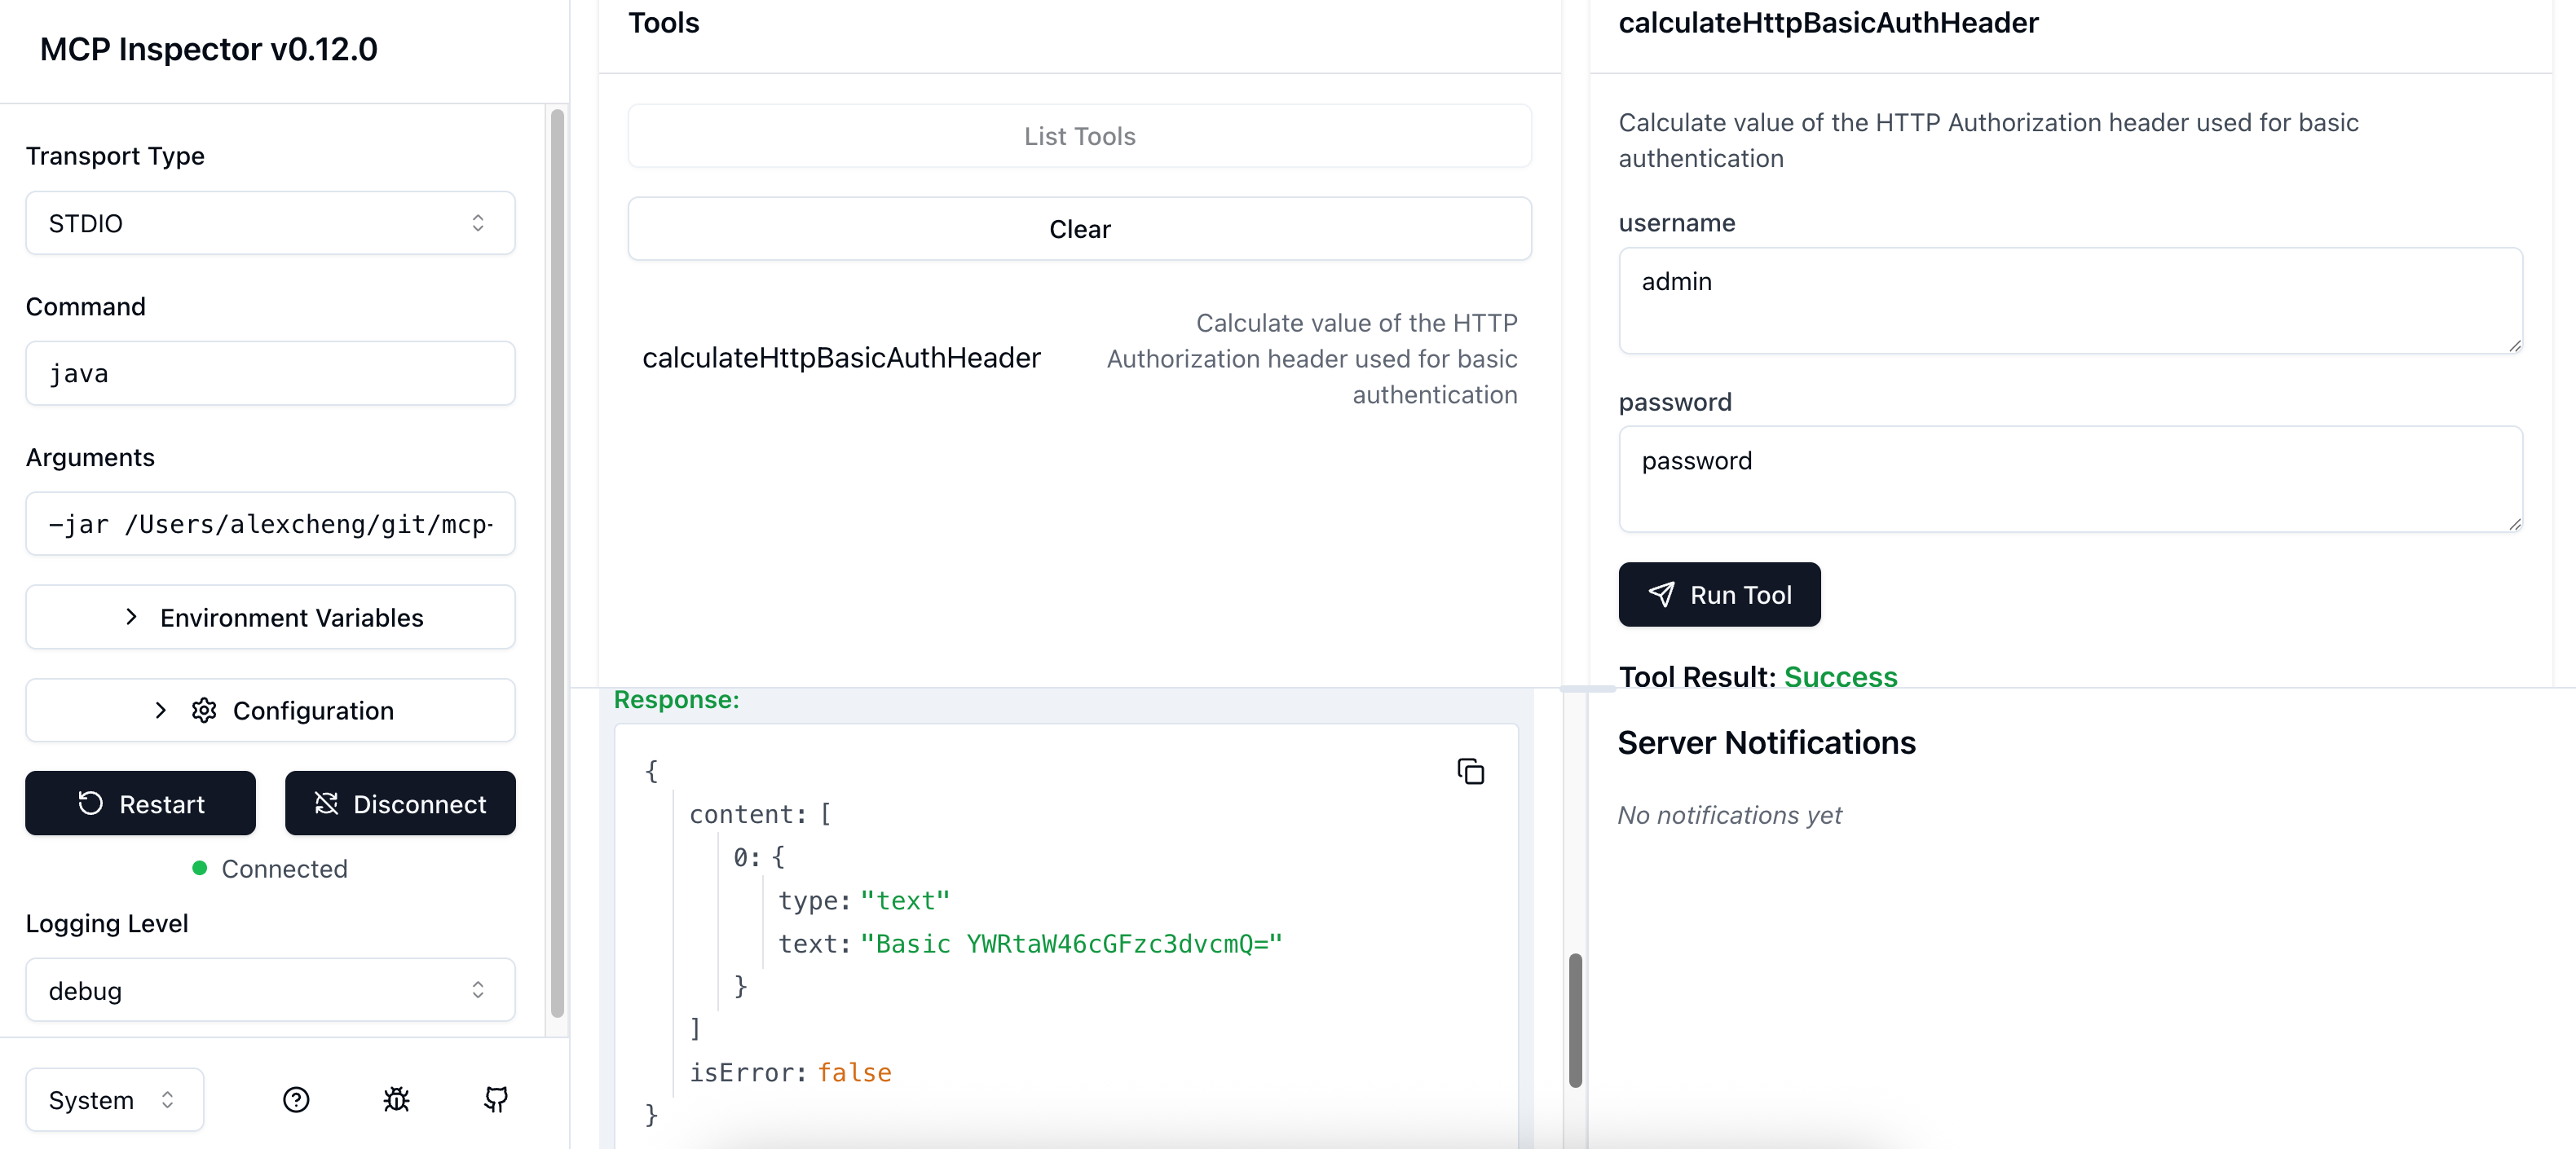Open the Transport Type STDIO dropdown

(270, 223)
